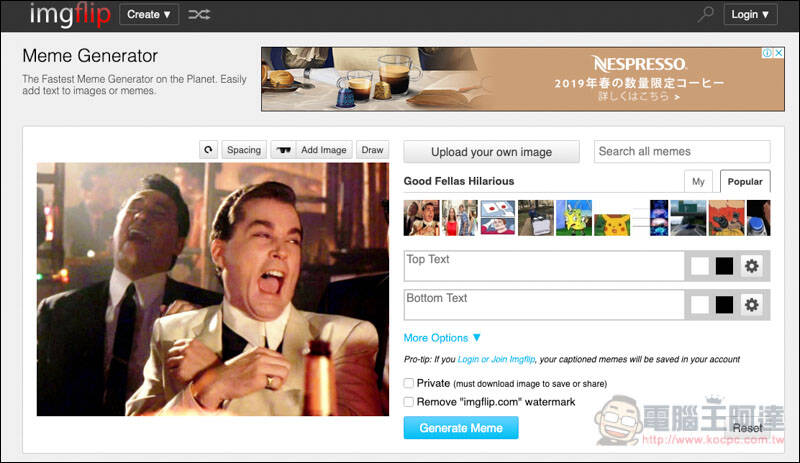
Task: Open the Create dropdown menu
Action: tap(149, 14)
